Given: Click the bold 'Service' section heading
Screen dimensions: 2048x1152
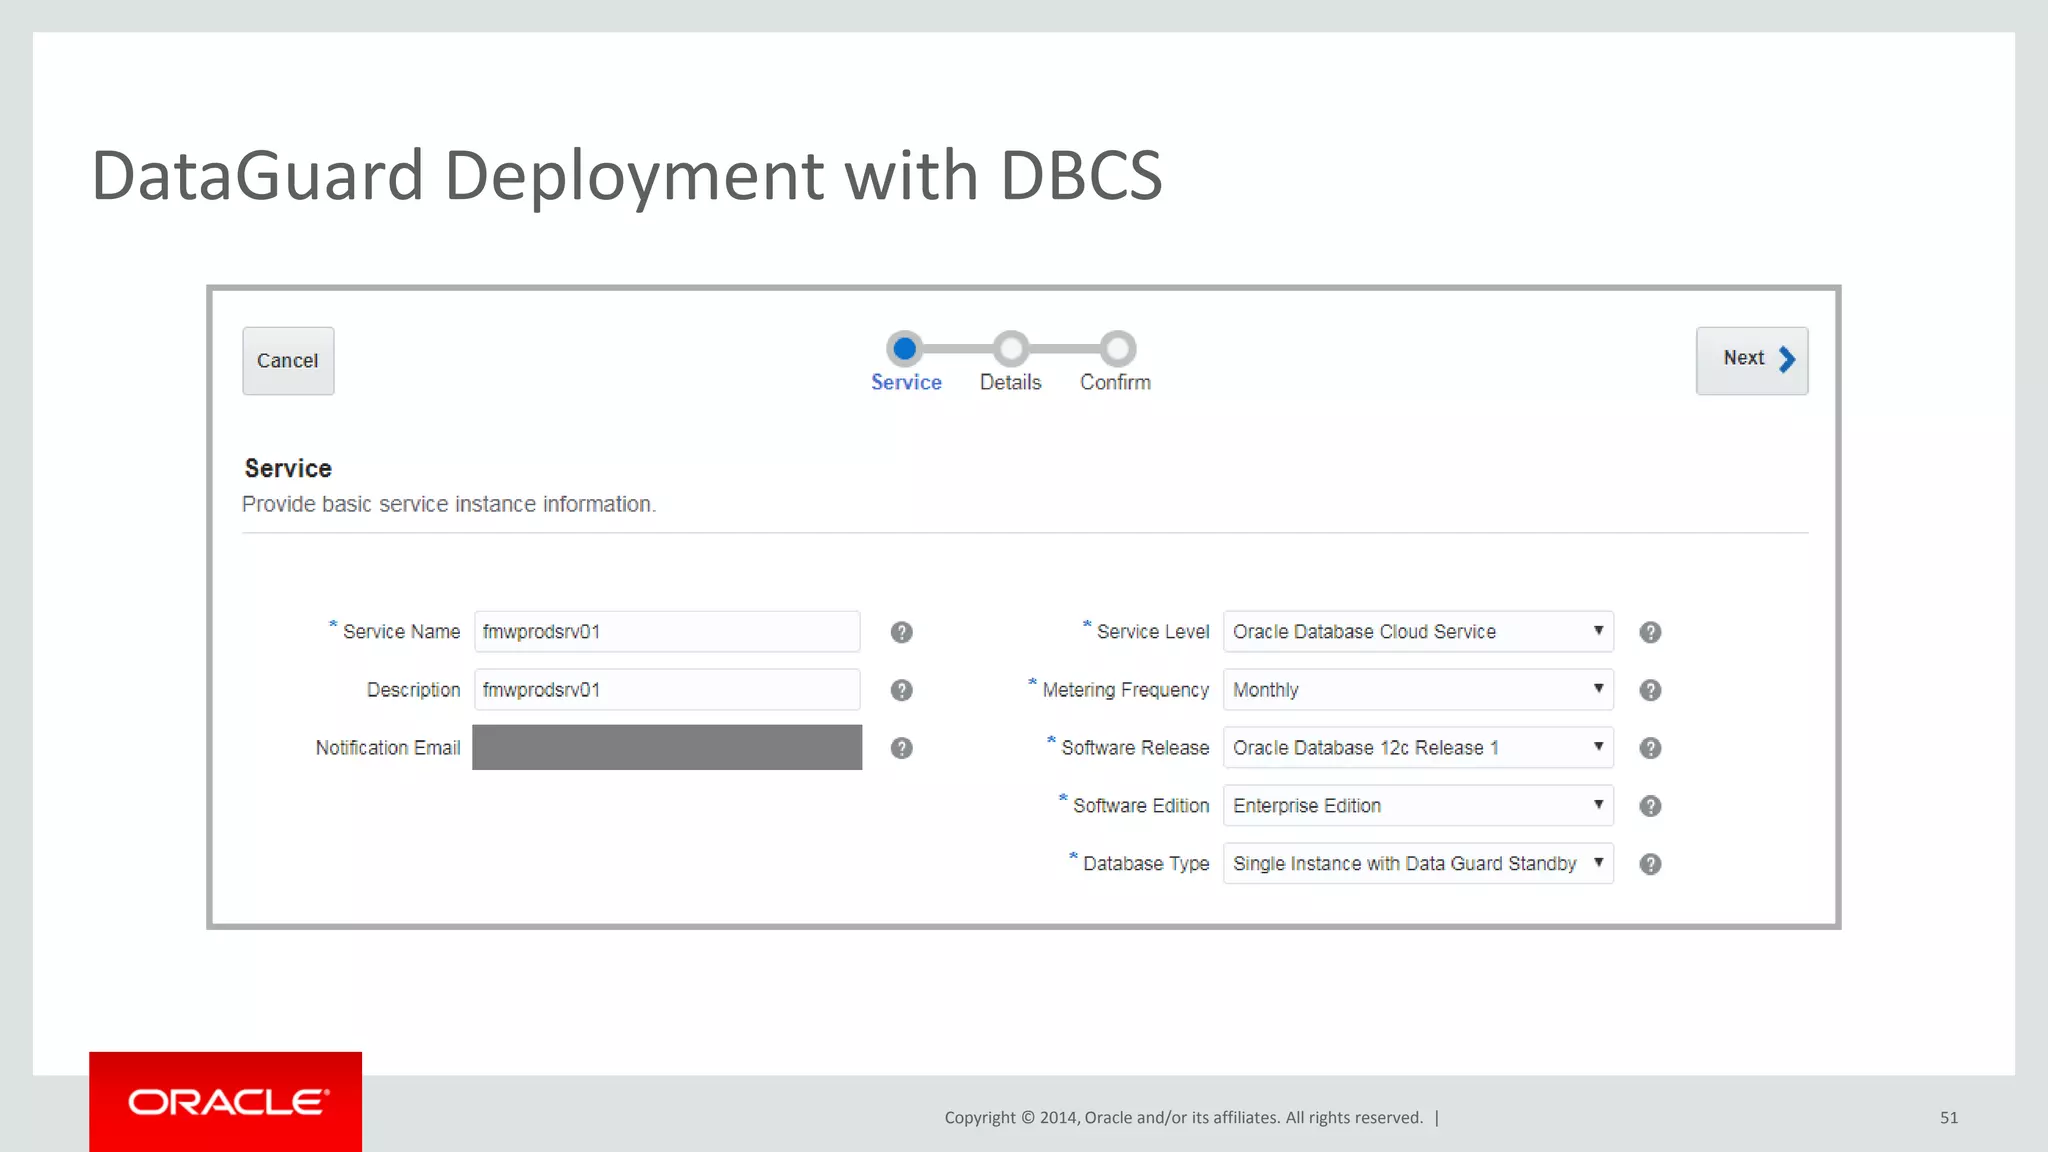Looking at the screenshot, I should pyautogui.click(x=288, y=468).
